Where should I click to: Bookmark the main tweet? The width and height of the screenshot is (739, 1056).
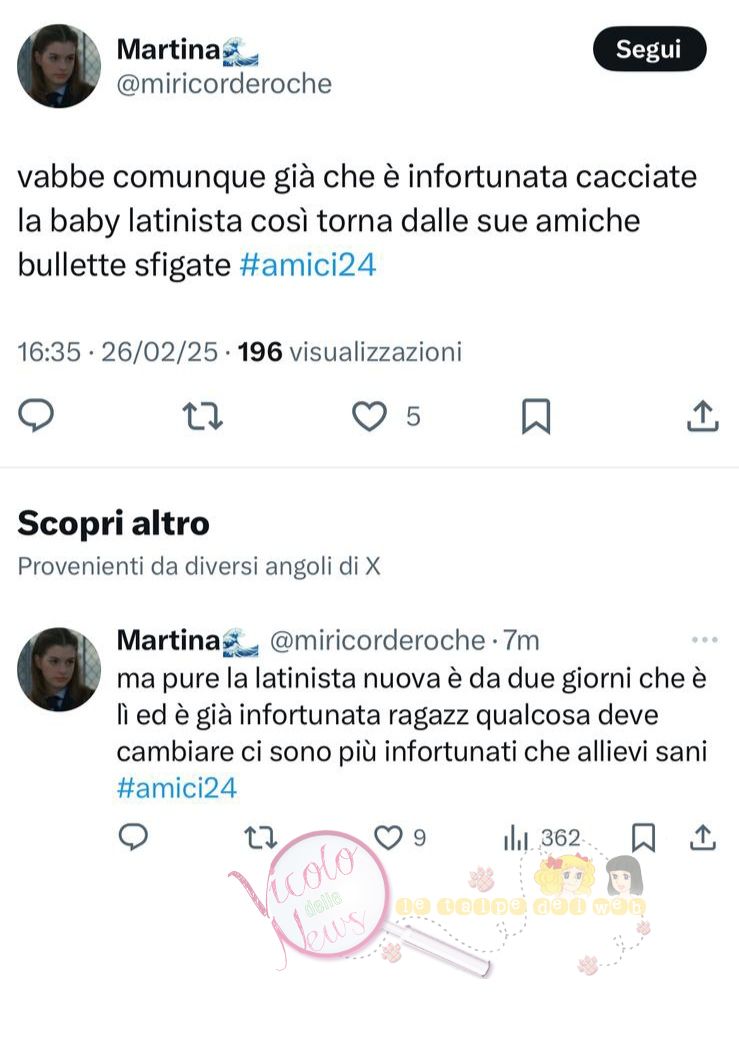(536, 416)
